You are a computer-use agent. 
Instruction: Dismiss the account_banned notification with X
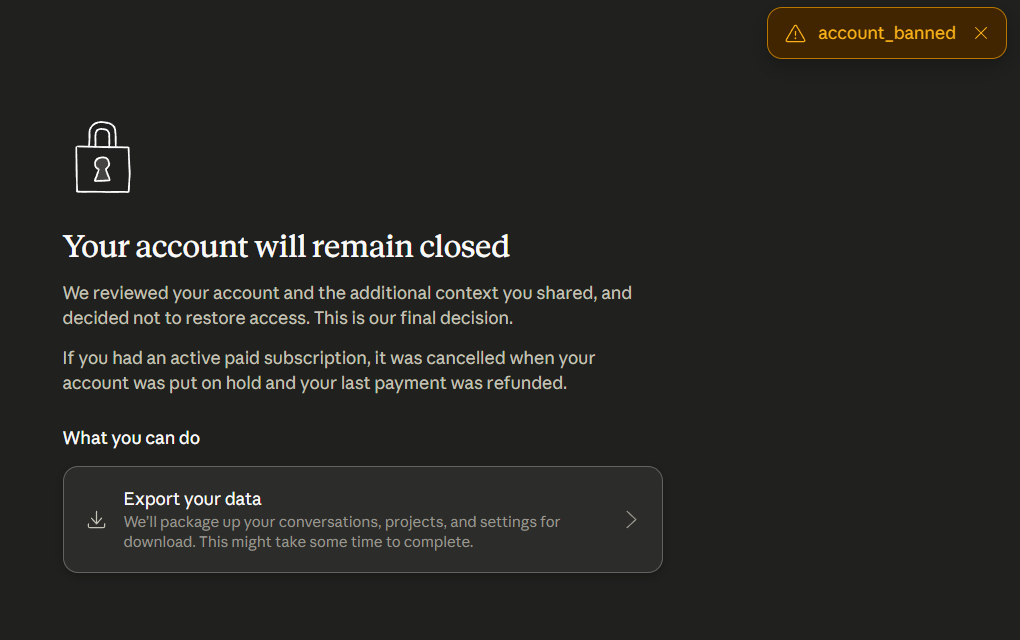981,33
